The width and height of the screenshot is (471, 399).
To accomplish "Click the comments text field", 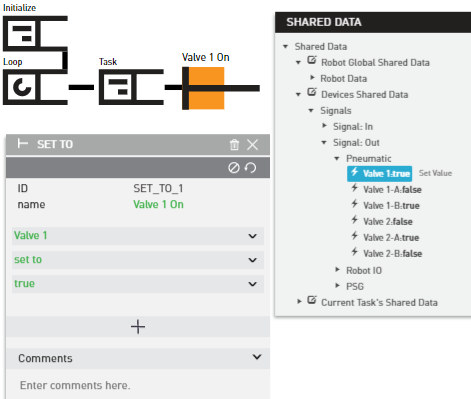I will pyautogui.click(x=138, y=385).
